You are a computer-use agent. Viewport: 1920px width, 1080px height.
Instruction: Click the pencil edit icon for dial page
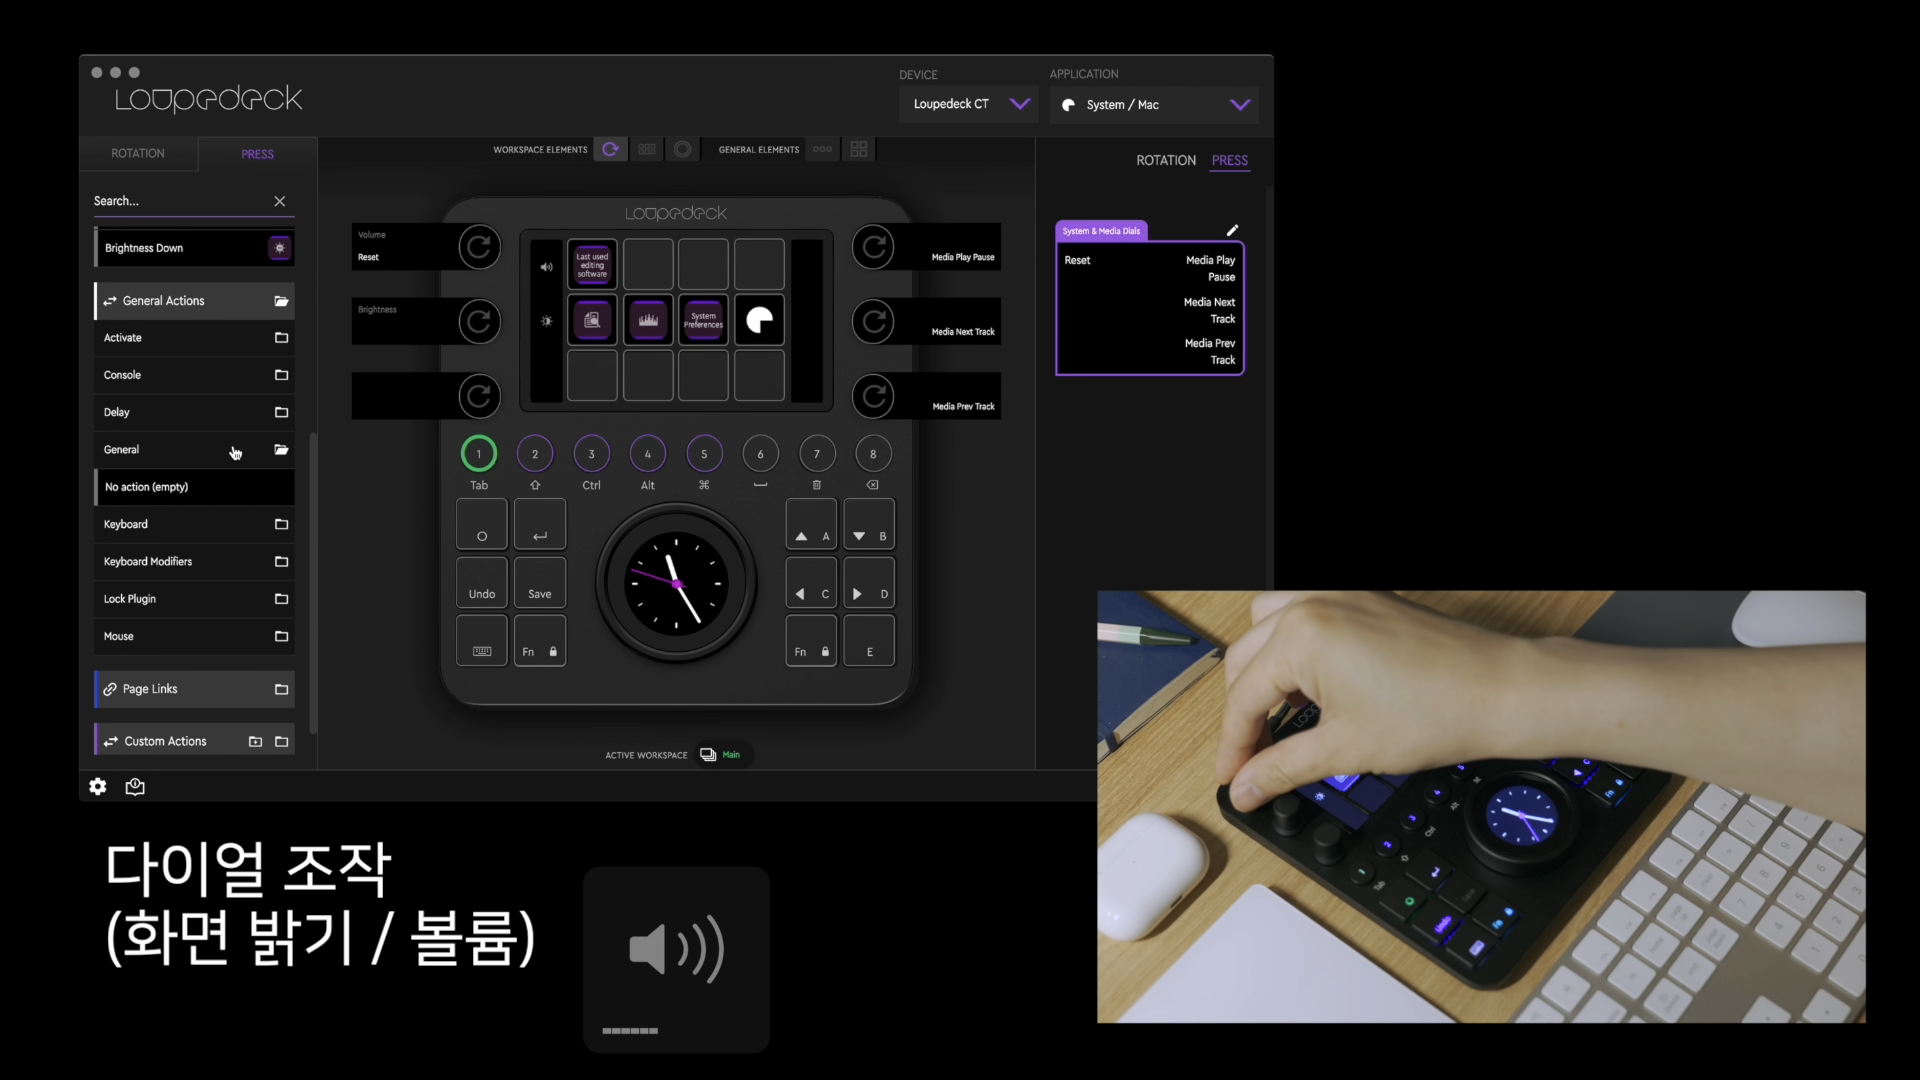(1232, 230)
